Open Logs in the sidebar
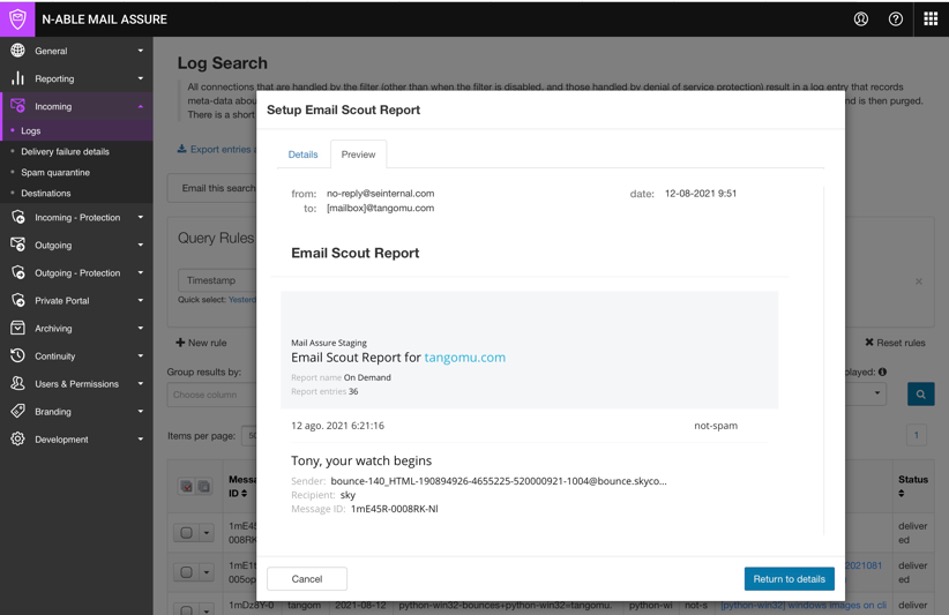950x616 pixels. pos(30,130)
